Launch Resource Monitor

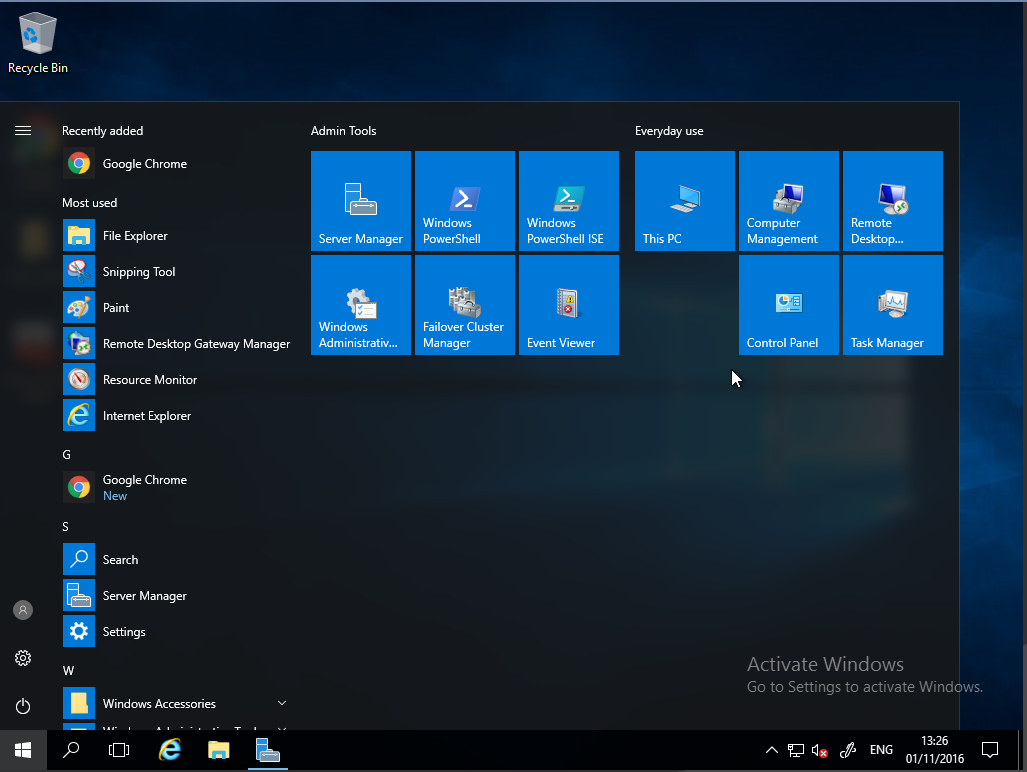pos(177,380)
